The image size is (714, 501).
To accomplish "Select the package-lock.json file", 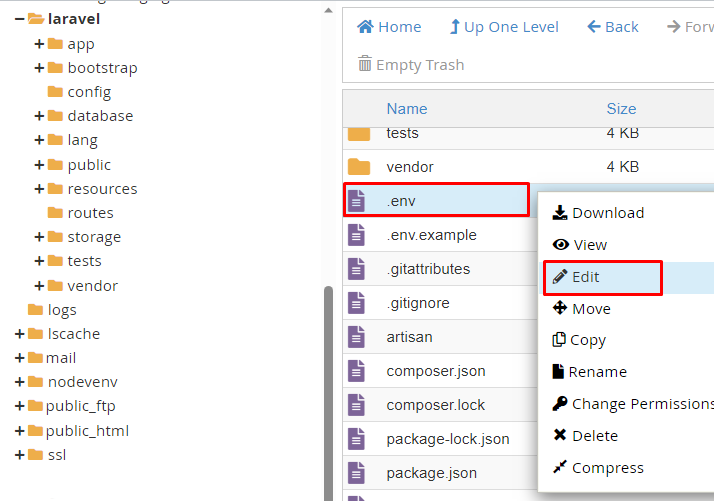I will [440, 439].
